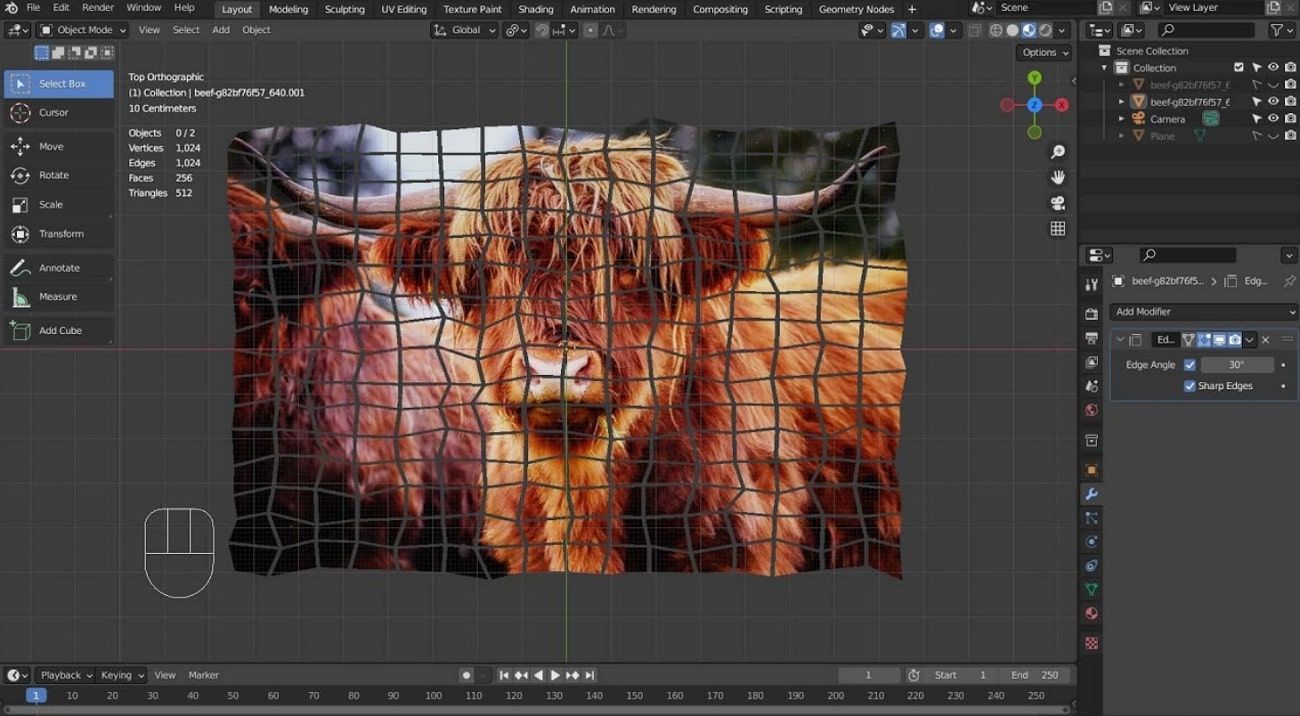Disable the Edge Angle checkbox
The height and width of the screenshot is (716, 1300).
[x=1190, y=365]
